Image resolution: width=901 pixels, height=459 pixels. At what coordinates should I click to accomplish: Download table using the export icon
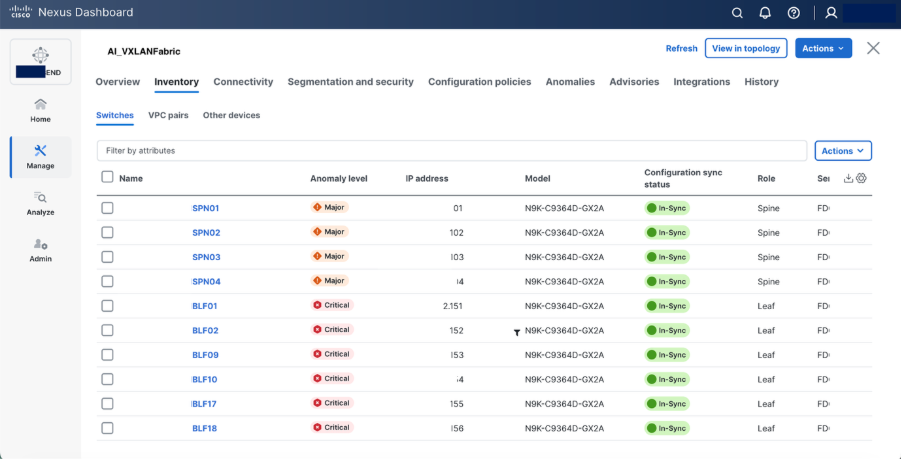(849, 178)
